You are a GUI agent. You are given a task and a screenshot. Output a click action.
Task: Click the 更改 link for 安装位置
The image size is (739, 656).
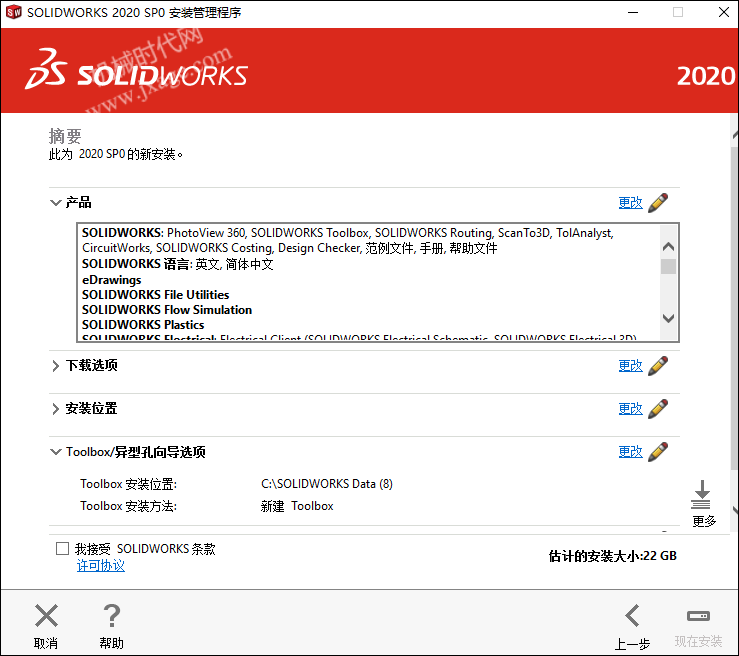pyautogui.click(x=630, y=409)
